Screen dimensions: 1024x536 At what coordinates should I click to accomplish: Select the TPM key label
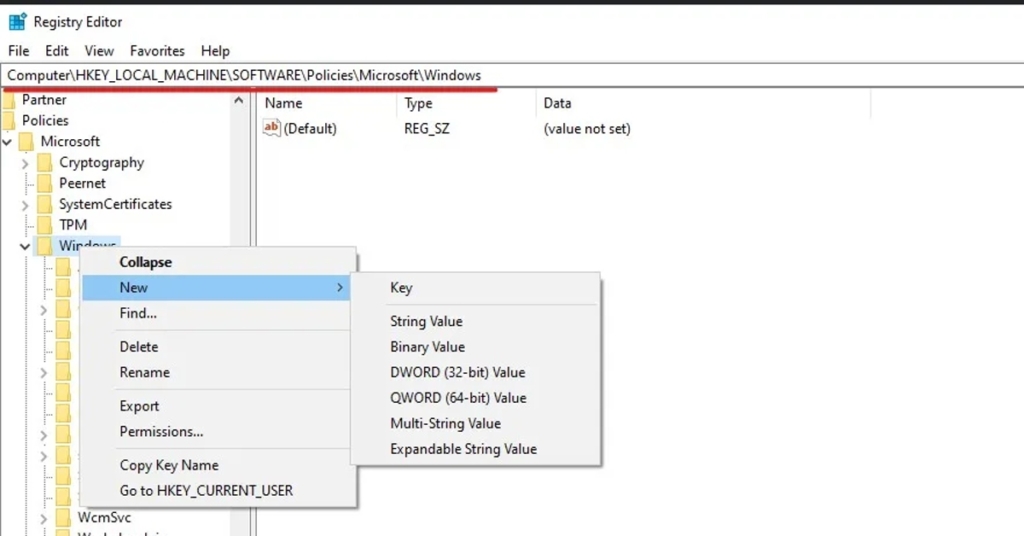(73, 225)
